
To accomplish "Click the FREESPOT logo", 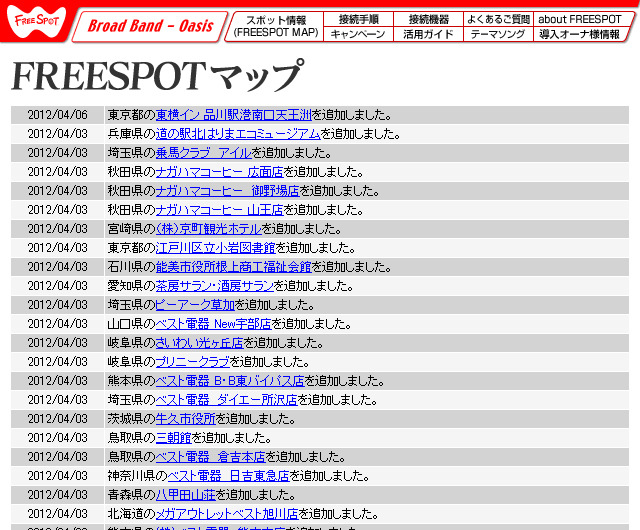I will coord(36,22).
